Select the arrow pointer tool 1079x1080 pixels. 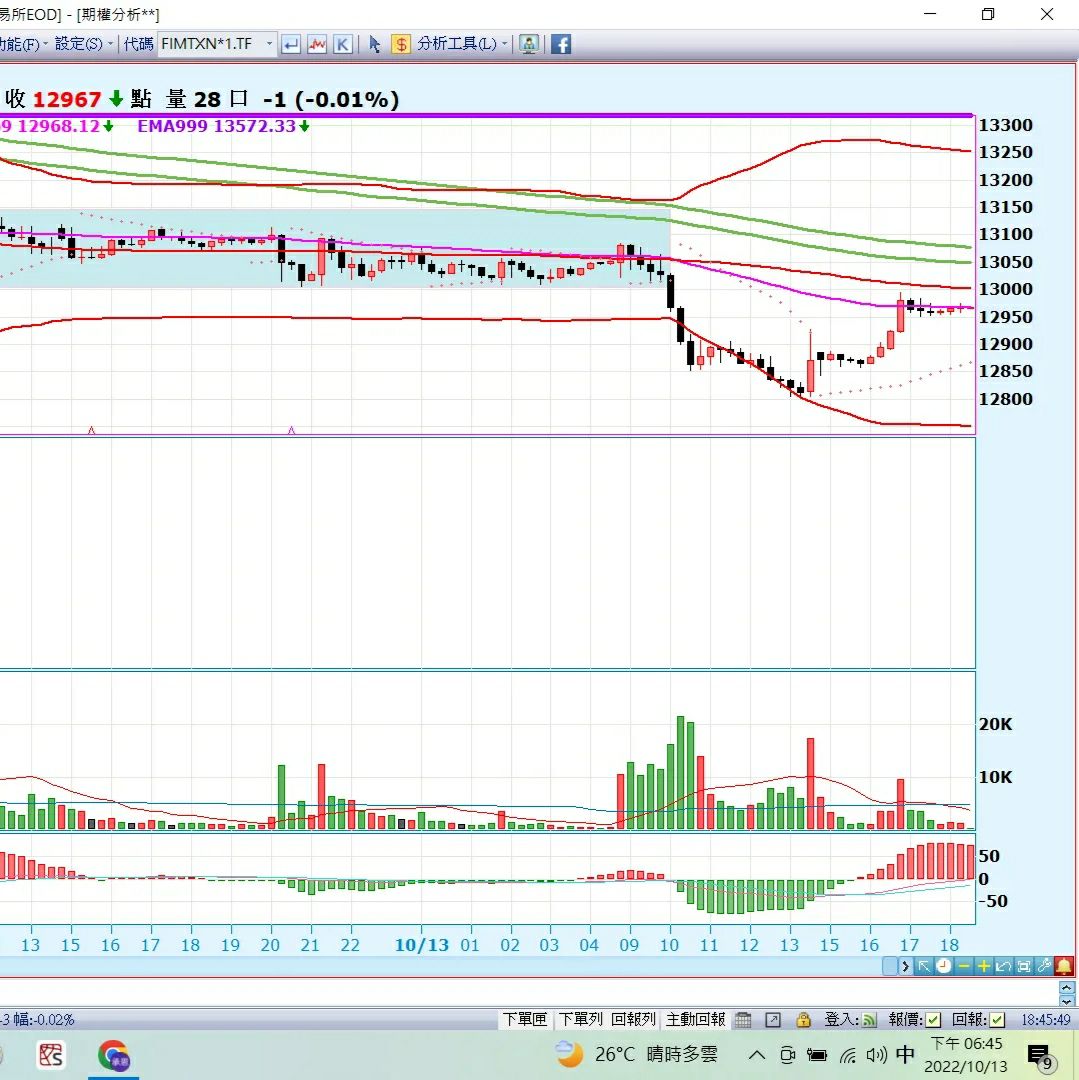pyautogui.click(x=375, y=44)
